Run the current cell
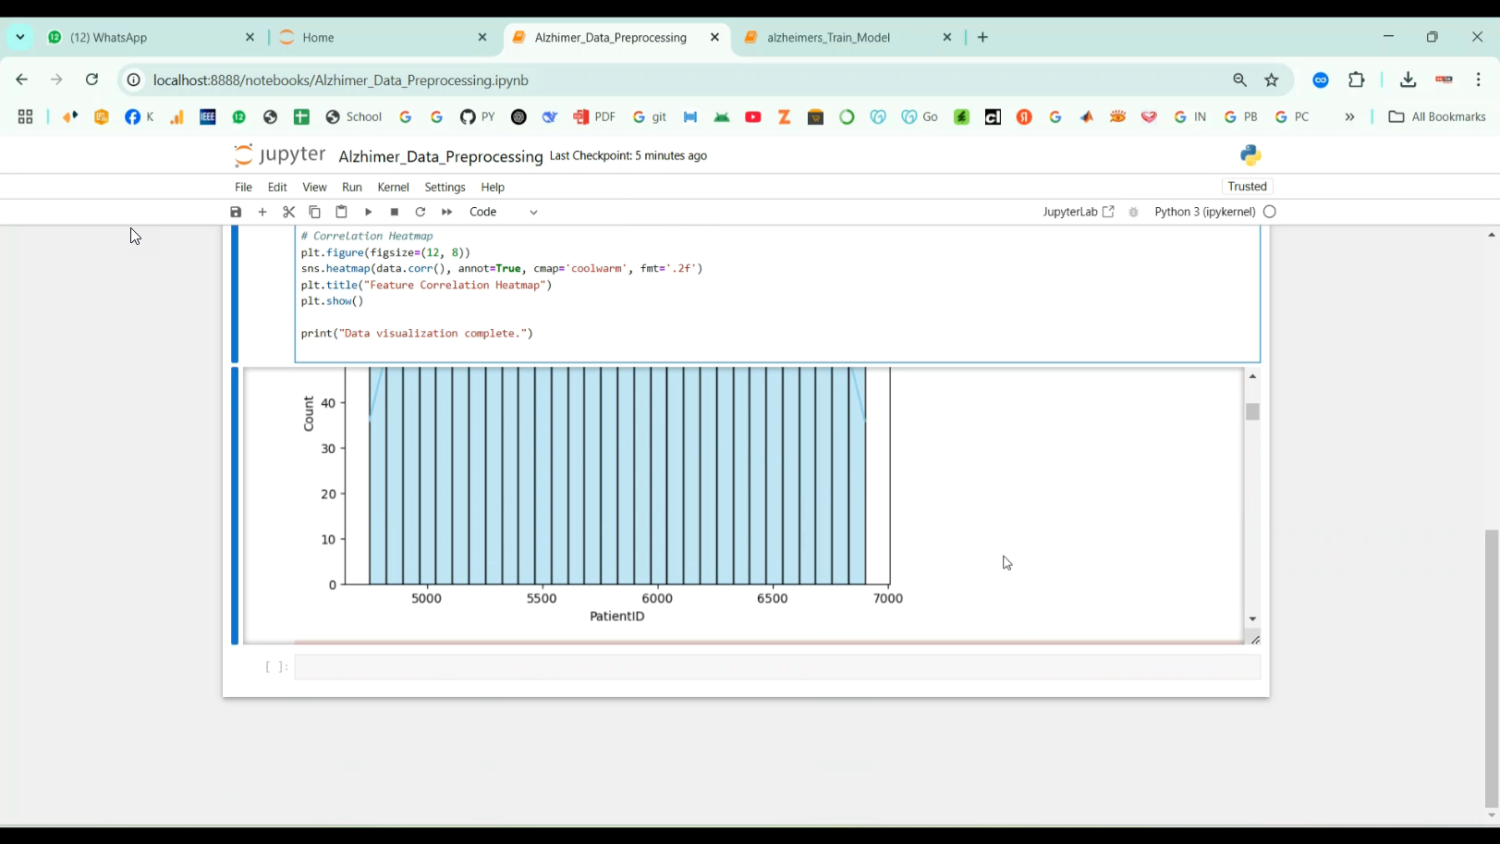This screenshot has width=1500, height=844. pyautogui.click(x=368, y=212)
